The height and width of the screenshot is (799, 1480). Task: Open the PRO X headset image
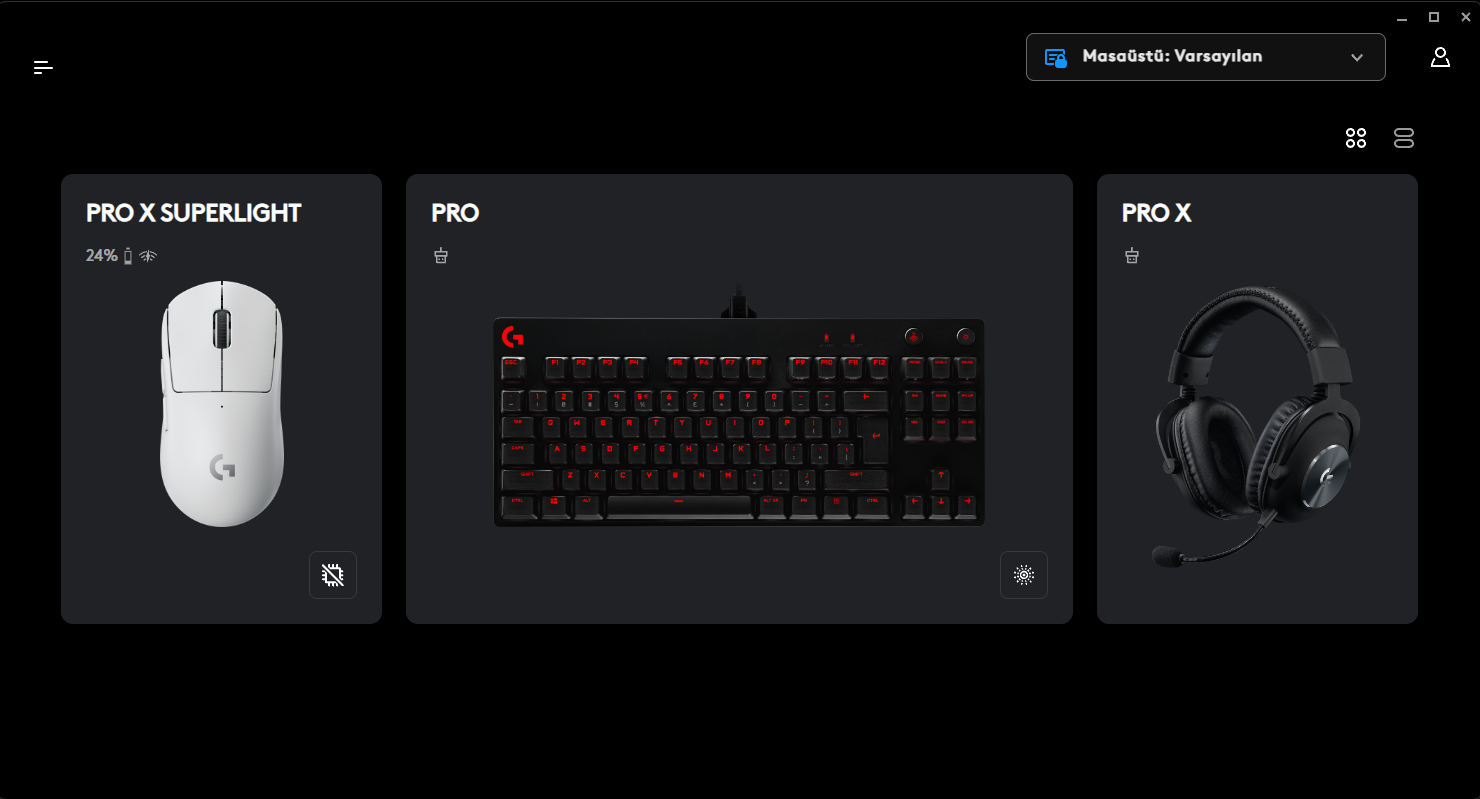1257,427
